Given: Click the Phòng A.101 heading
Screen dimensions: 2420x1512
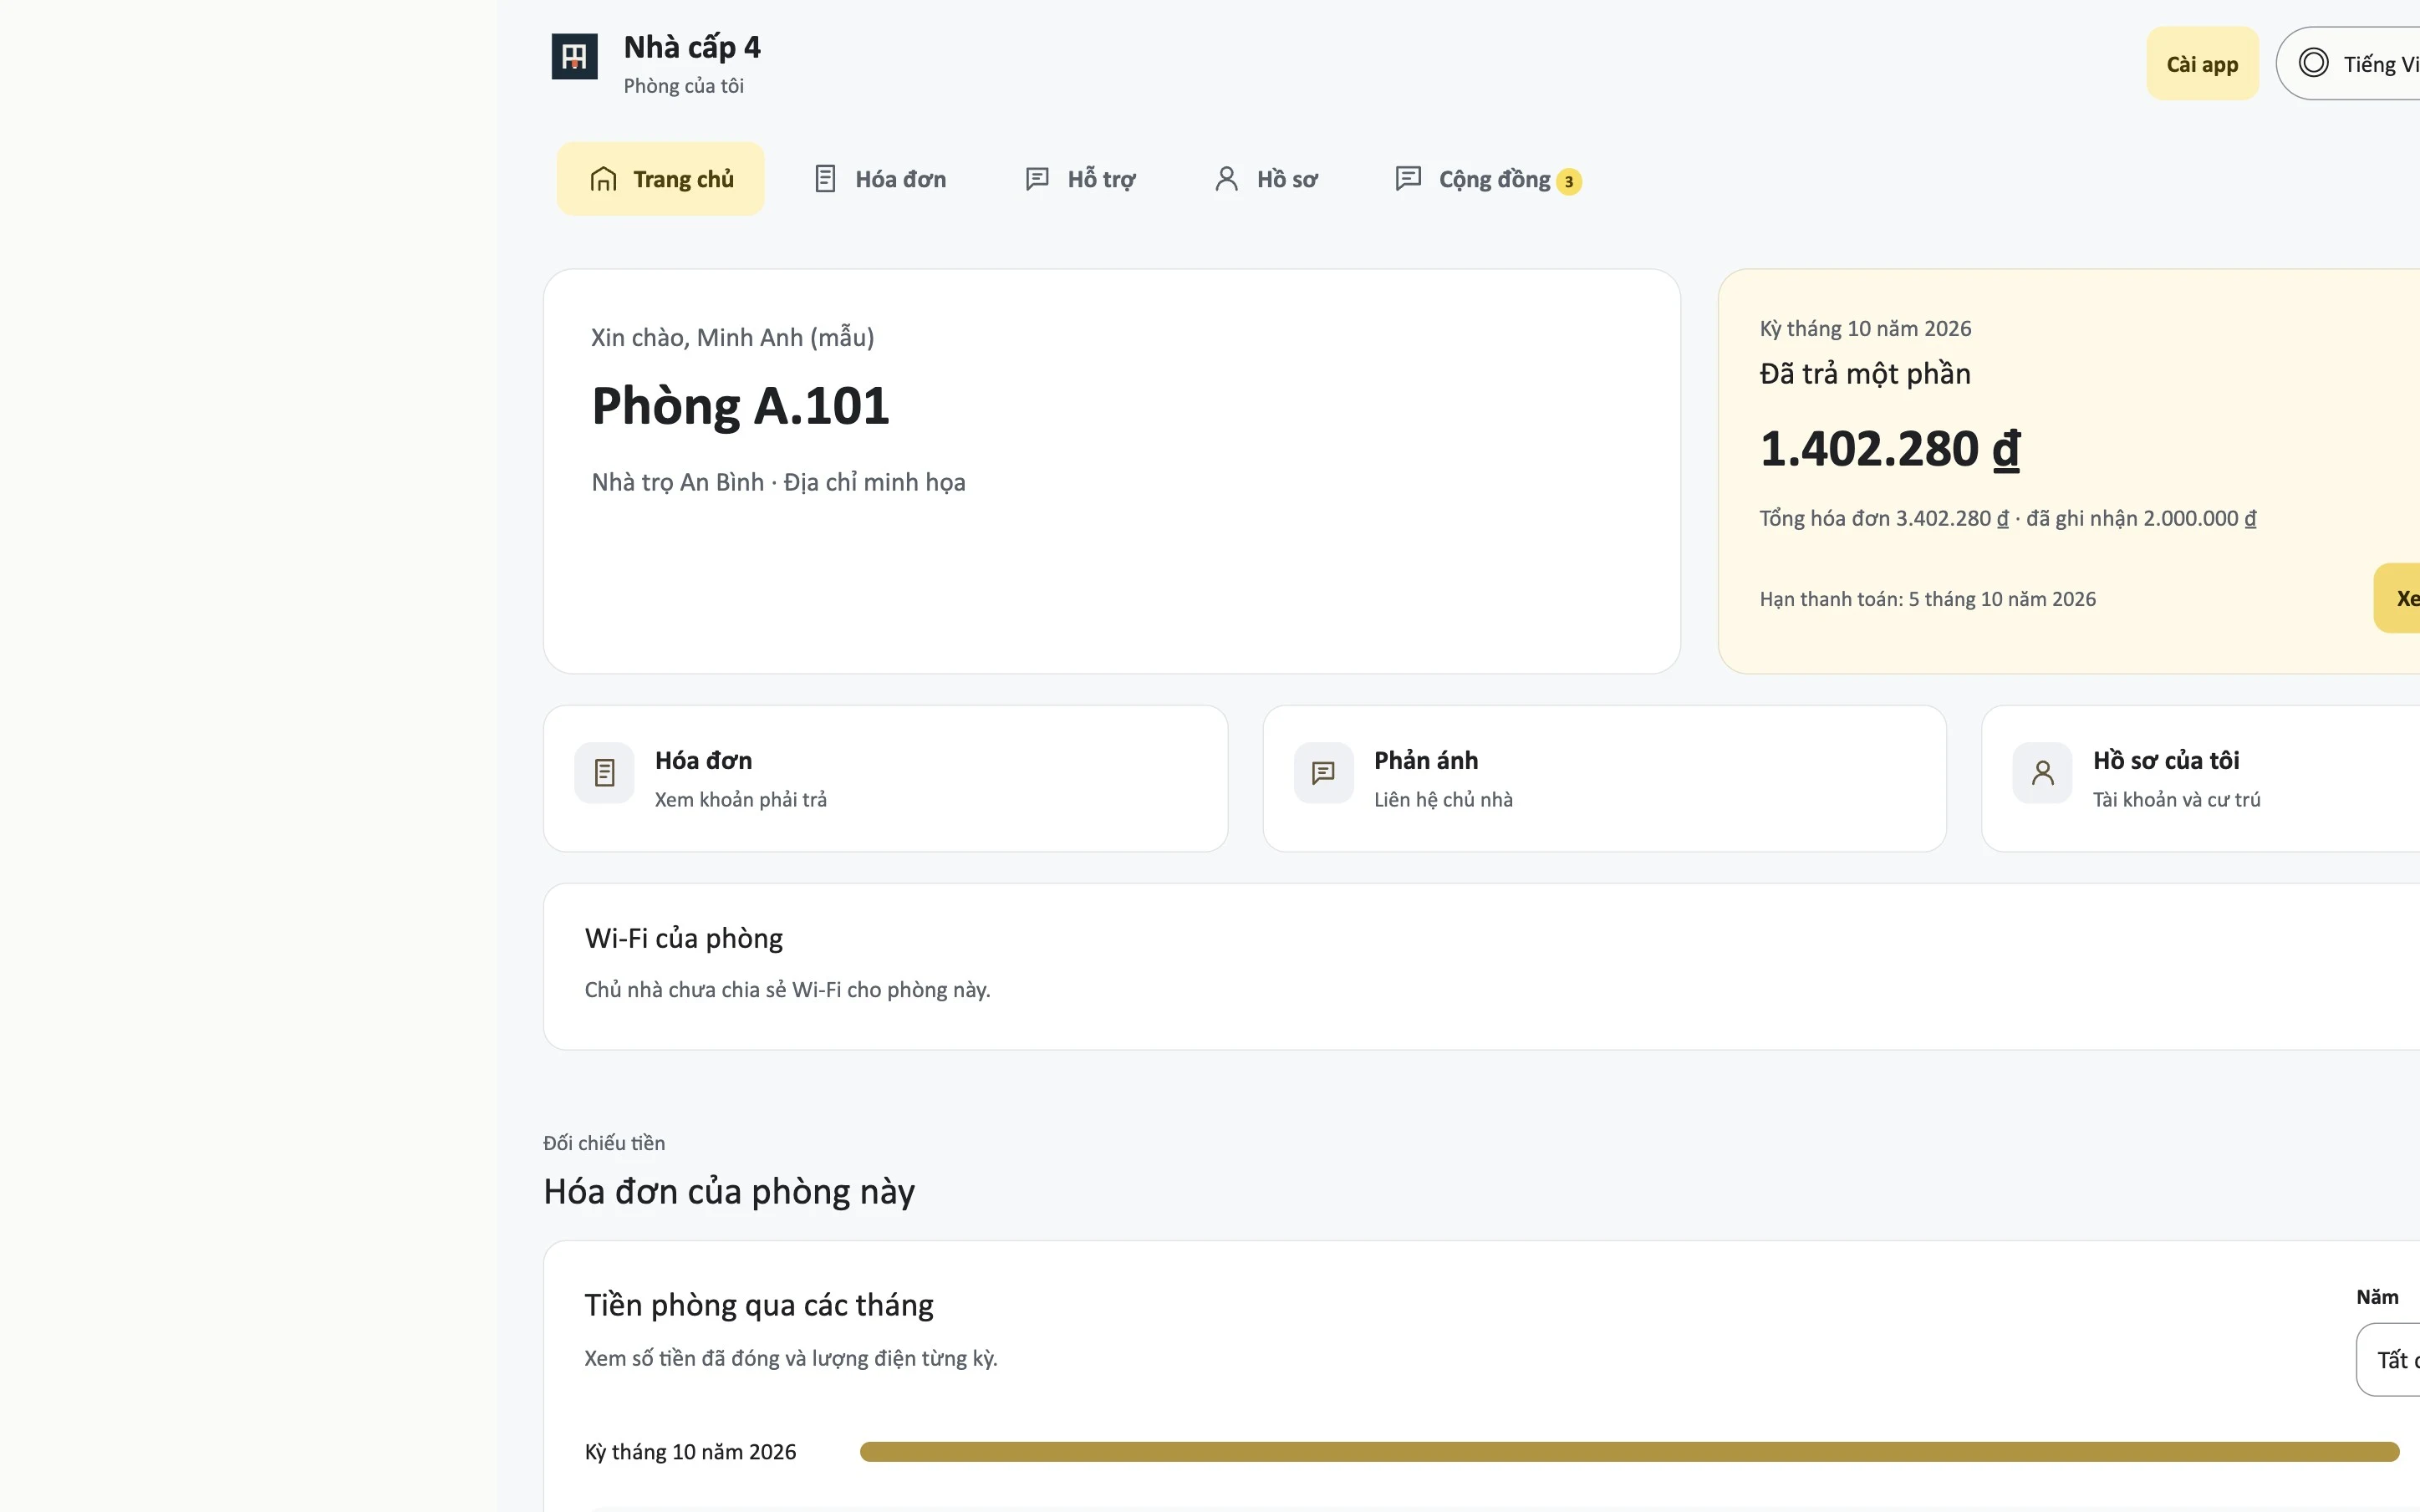Looking at the screenshot, I should 740,406.
